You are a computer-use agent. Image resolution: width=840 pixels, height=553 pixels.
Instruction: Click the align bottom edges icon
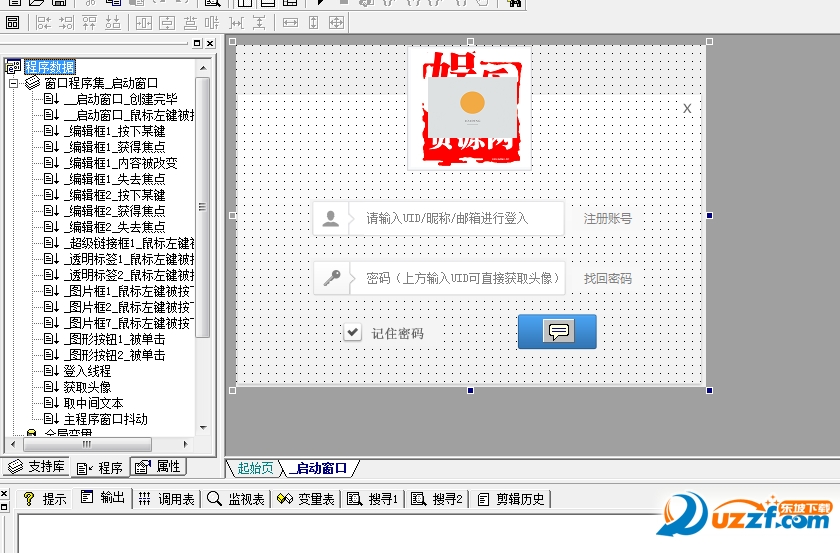tap(112, 23)
